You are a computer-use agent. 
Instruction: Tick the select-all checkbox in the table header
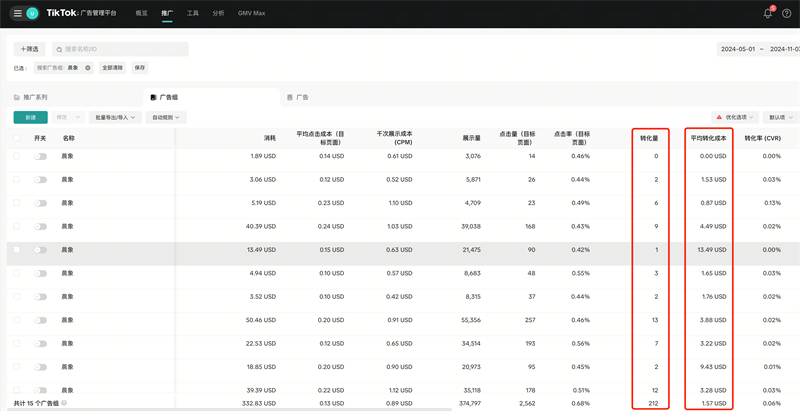coord(17,138)
